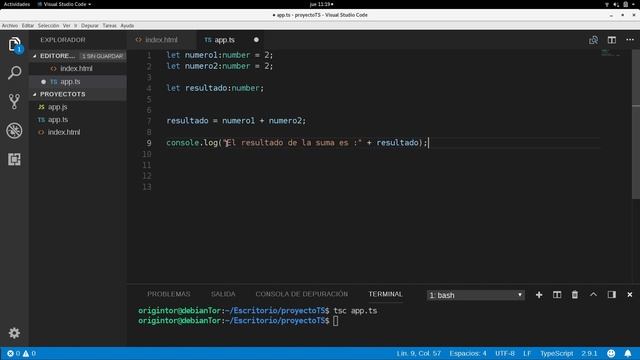The width and height of the screenshot is (640, 360).
Task: Select the bash terminal dropdown
Action: (x=476, y=295)
